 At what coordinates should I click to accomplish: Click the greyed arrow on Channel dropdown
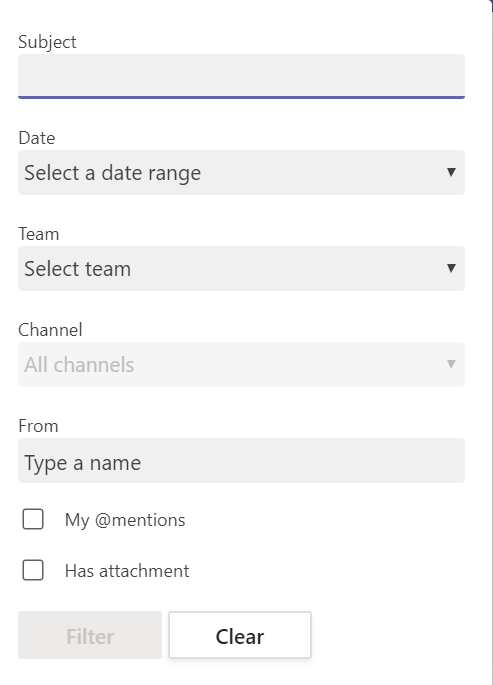click(x=451, y=364)
